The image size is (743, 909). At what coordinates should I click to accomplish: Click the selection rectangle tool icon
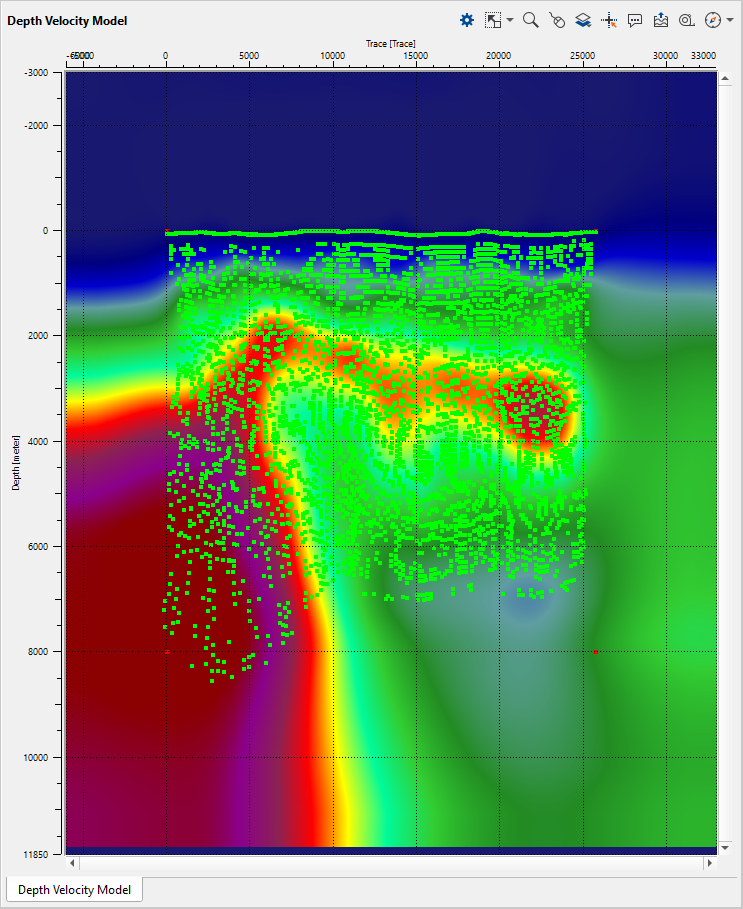click(493, 20)
